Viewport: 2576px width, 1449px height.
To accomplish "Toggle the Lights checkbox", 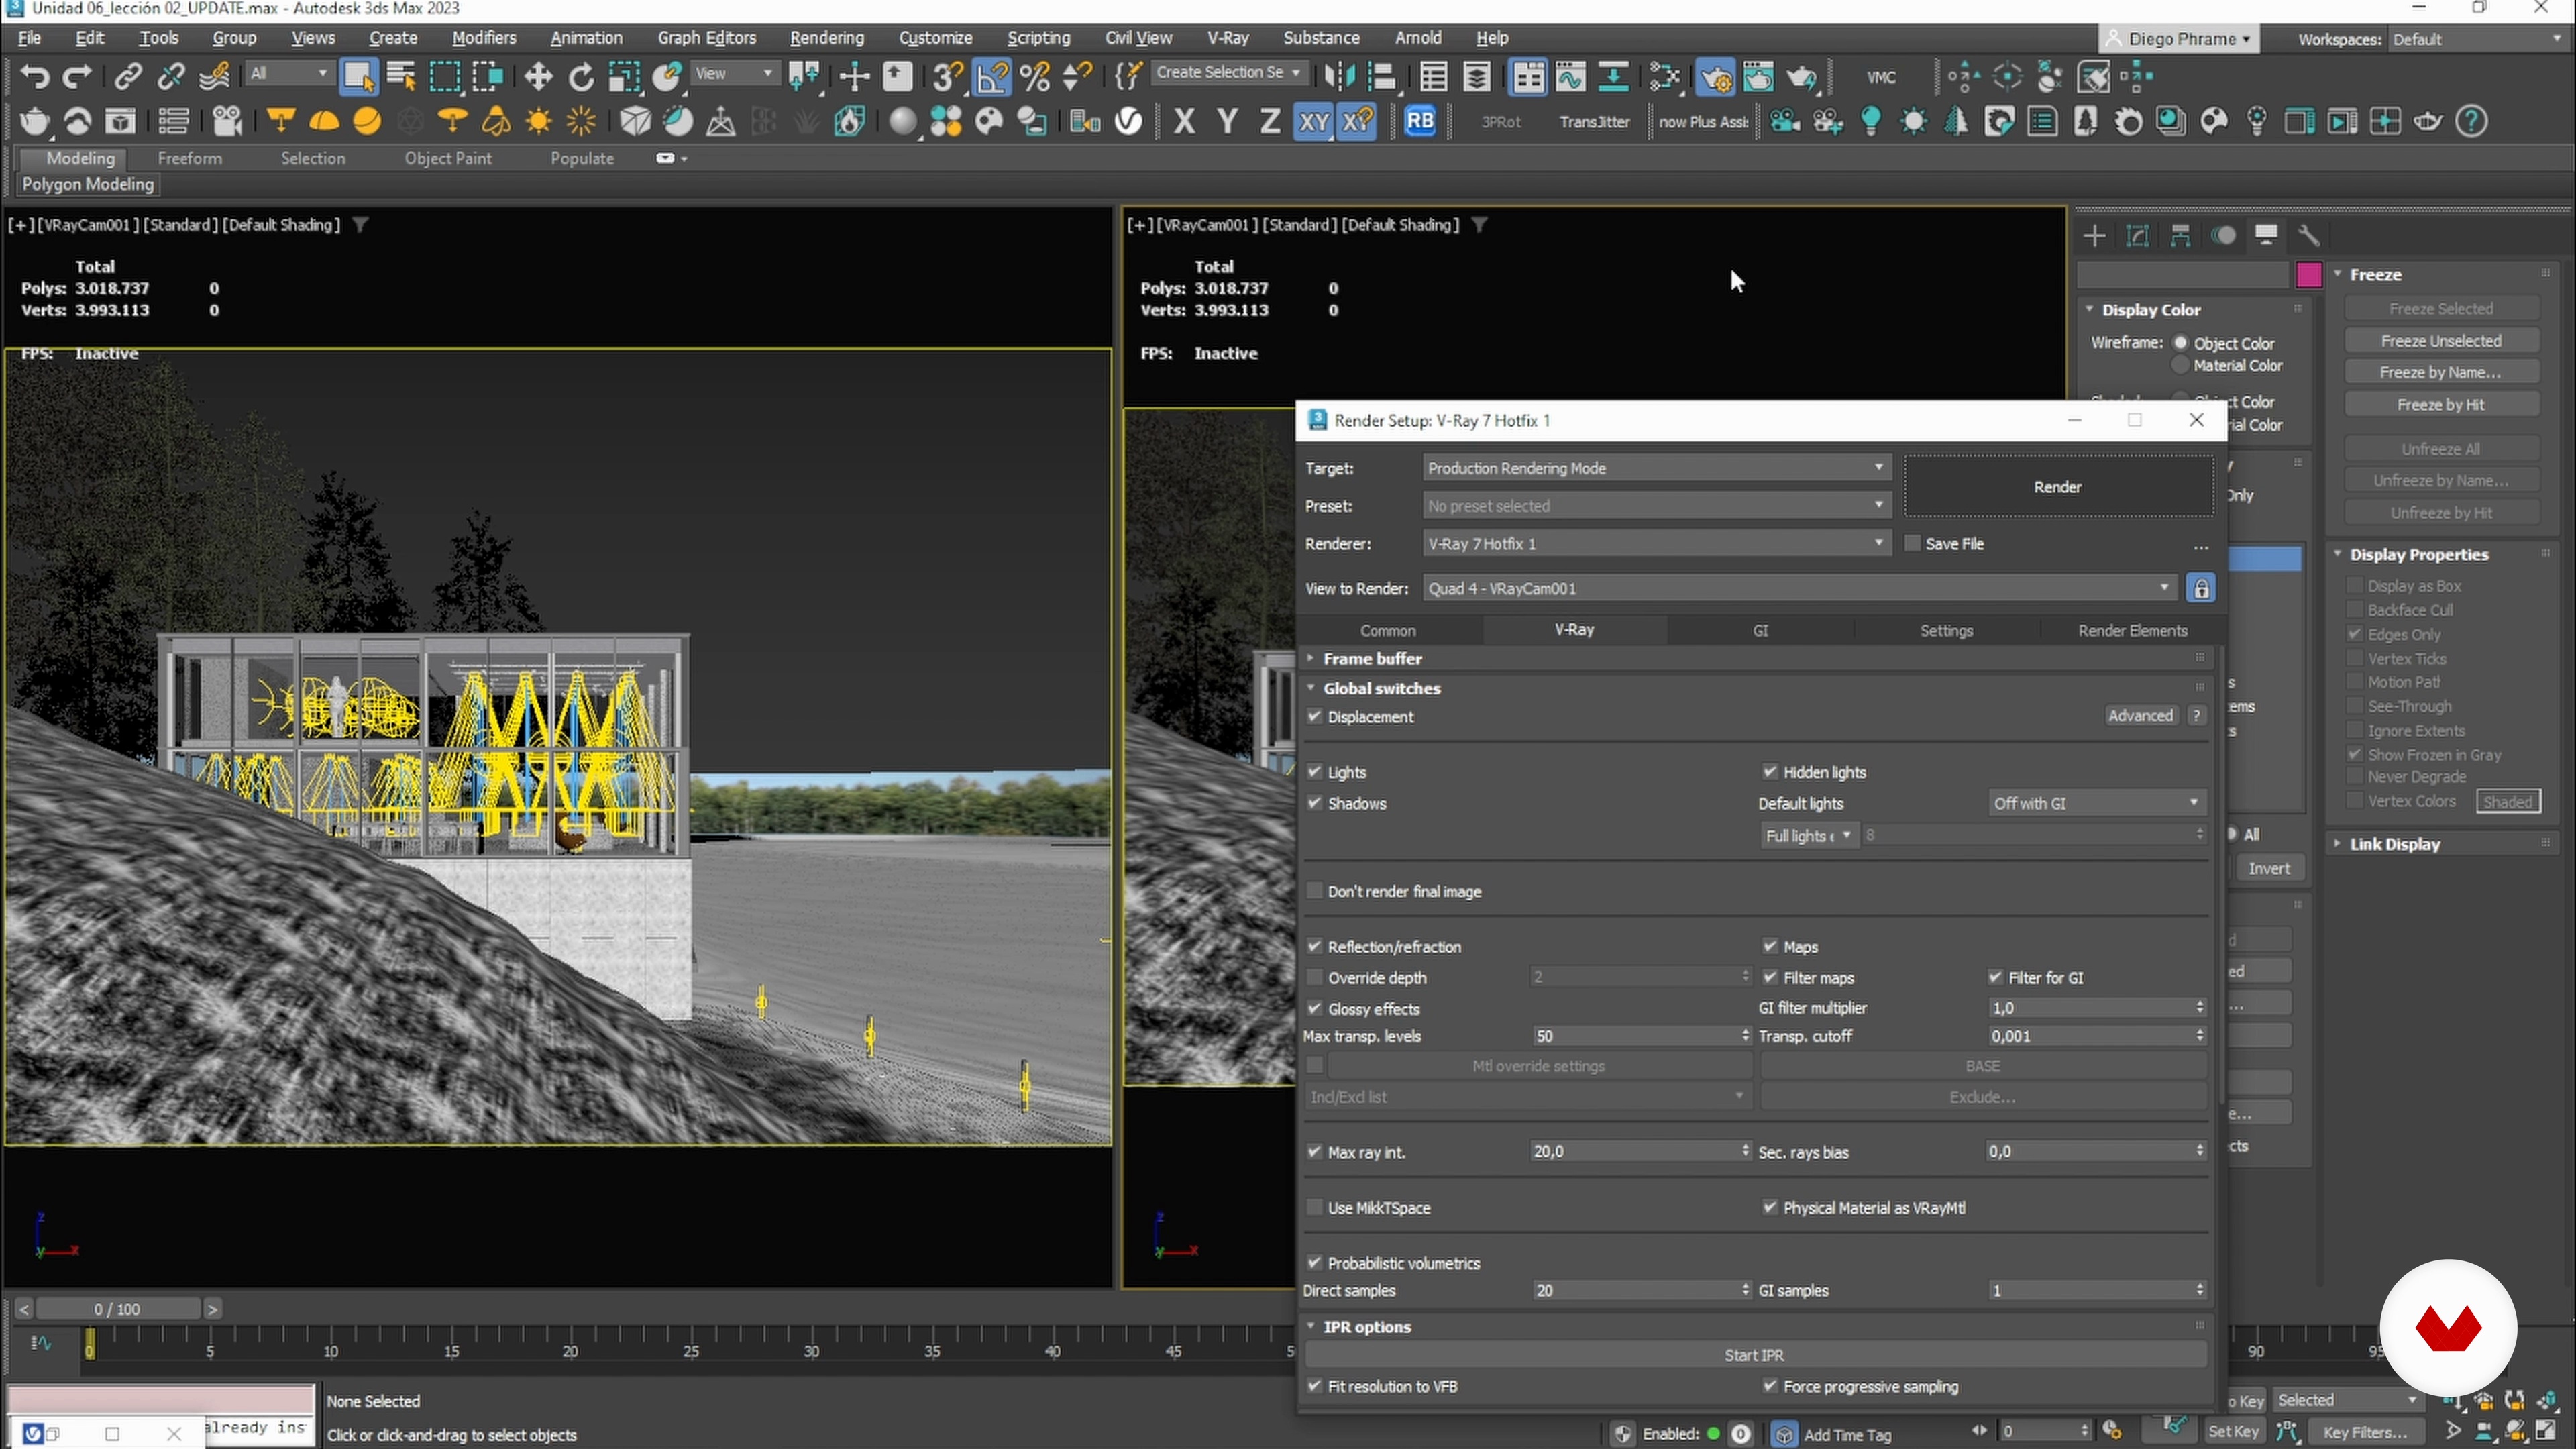I will tap(1315, 772).
